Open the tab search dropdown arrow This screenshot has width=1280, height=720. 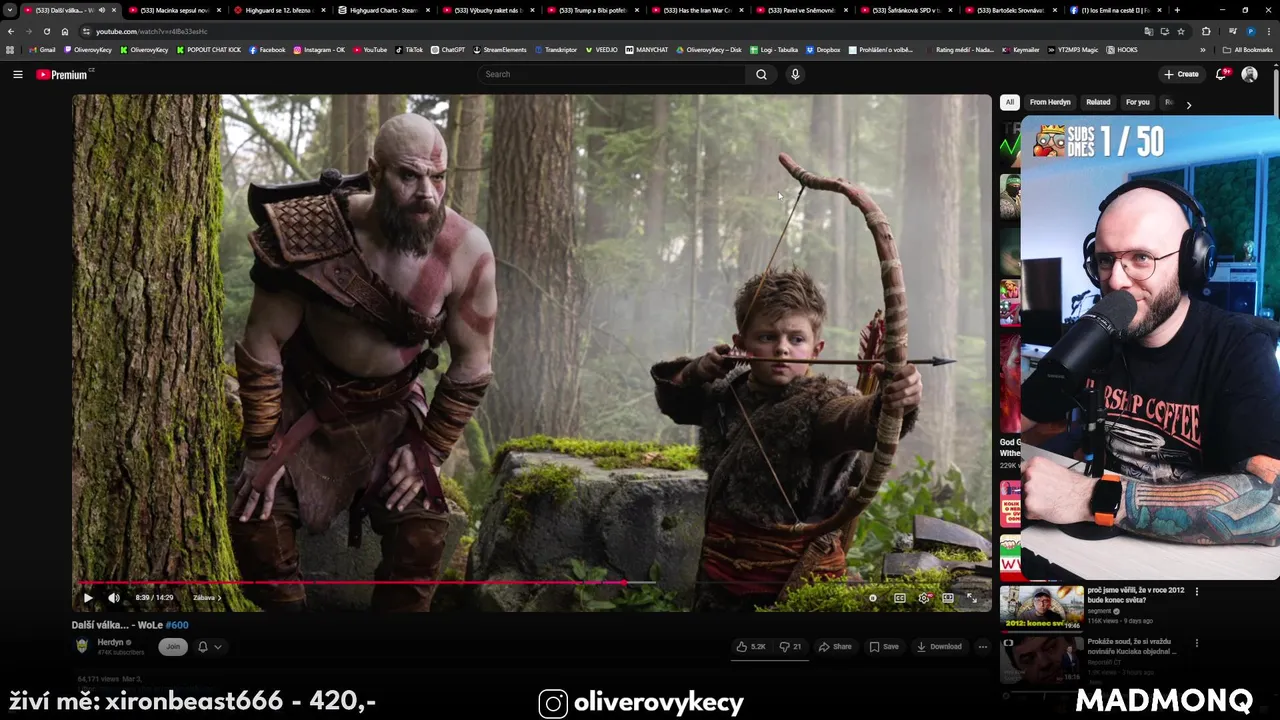(9, 10)
